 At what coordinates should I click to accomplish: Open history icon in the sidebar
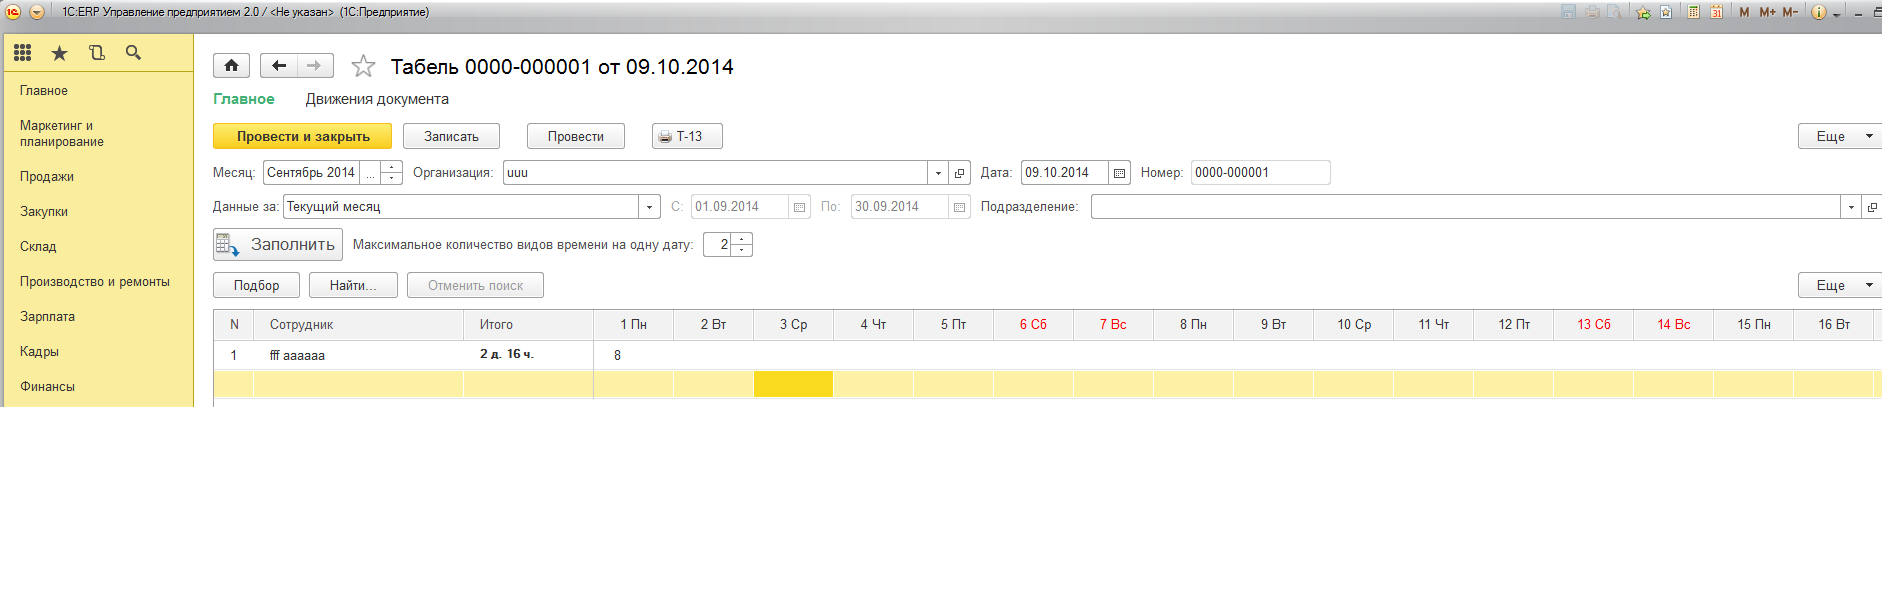(x=96, y=53)
